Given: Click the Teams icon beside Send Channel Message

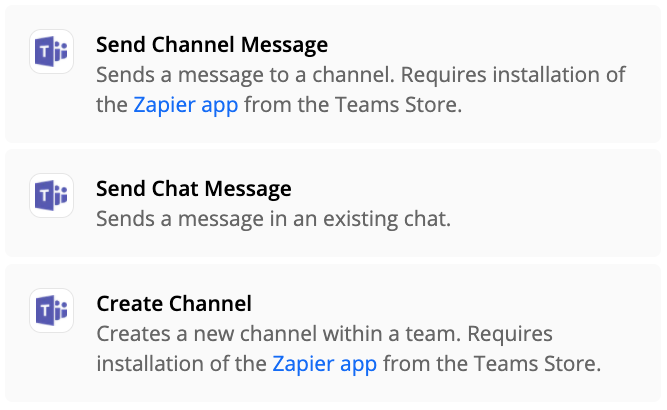Looking at the screenshot, I should coord(51,51).
